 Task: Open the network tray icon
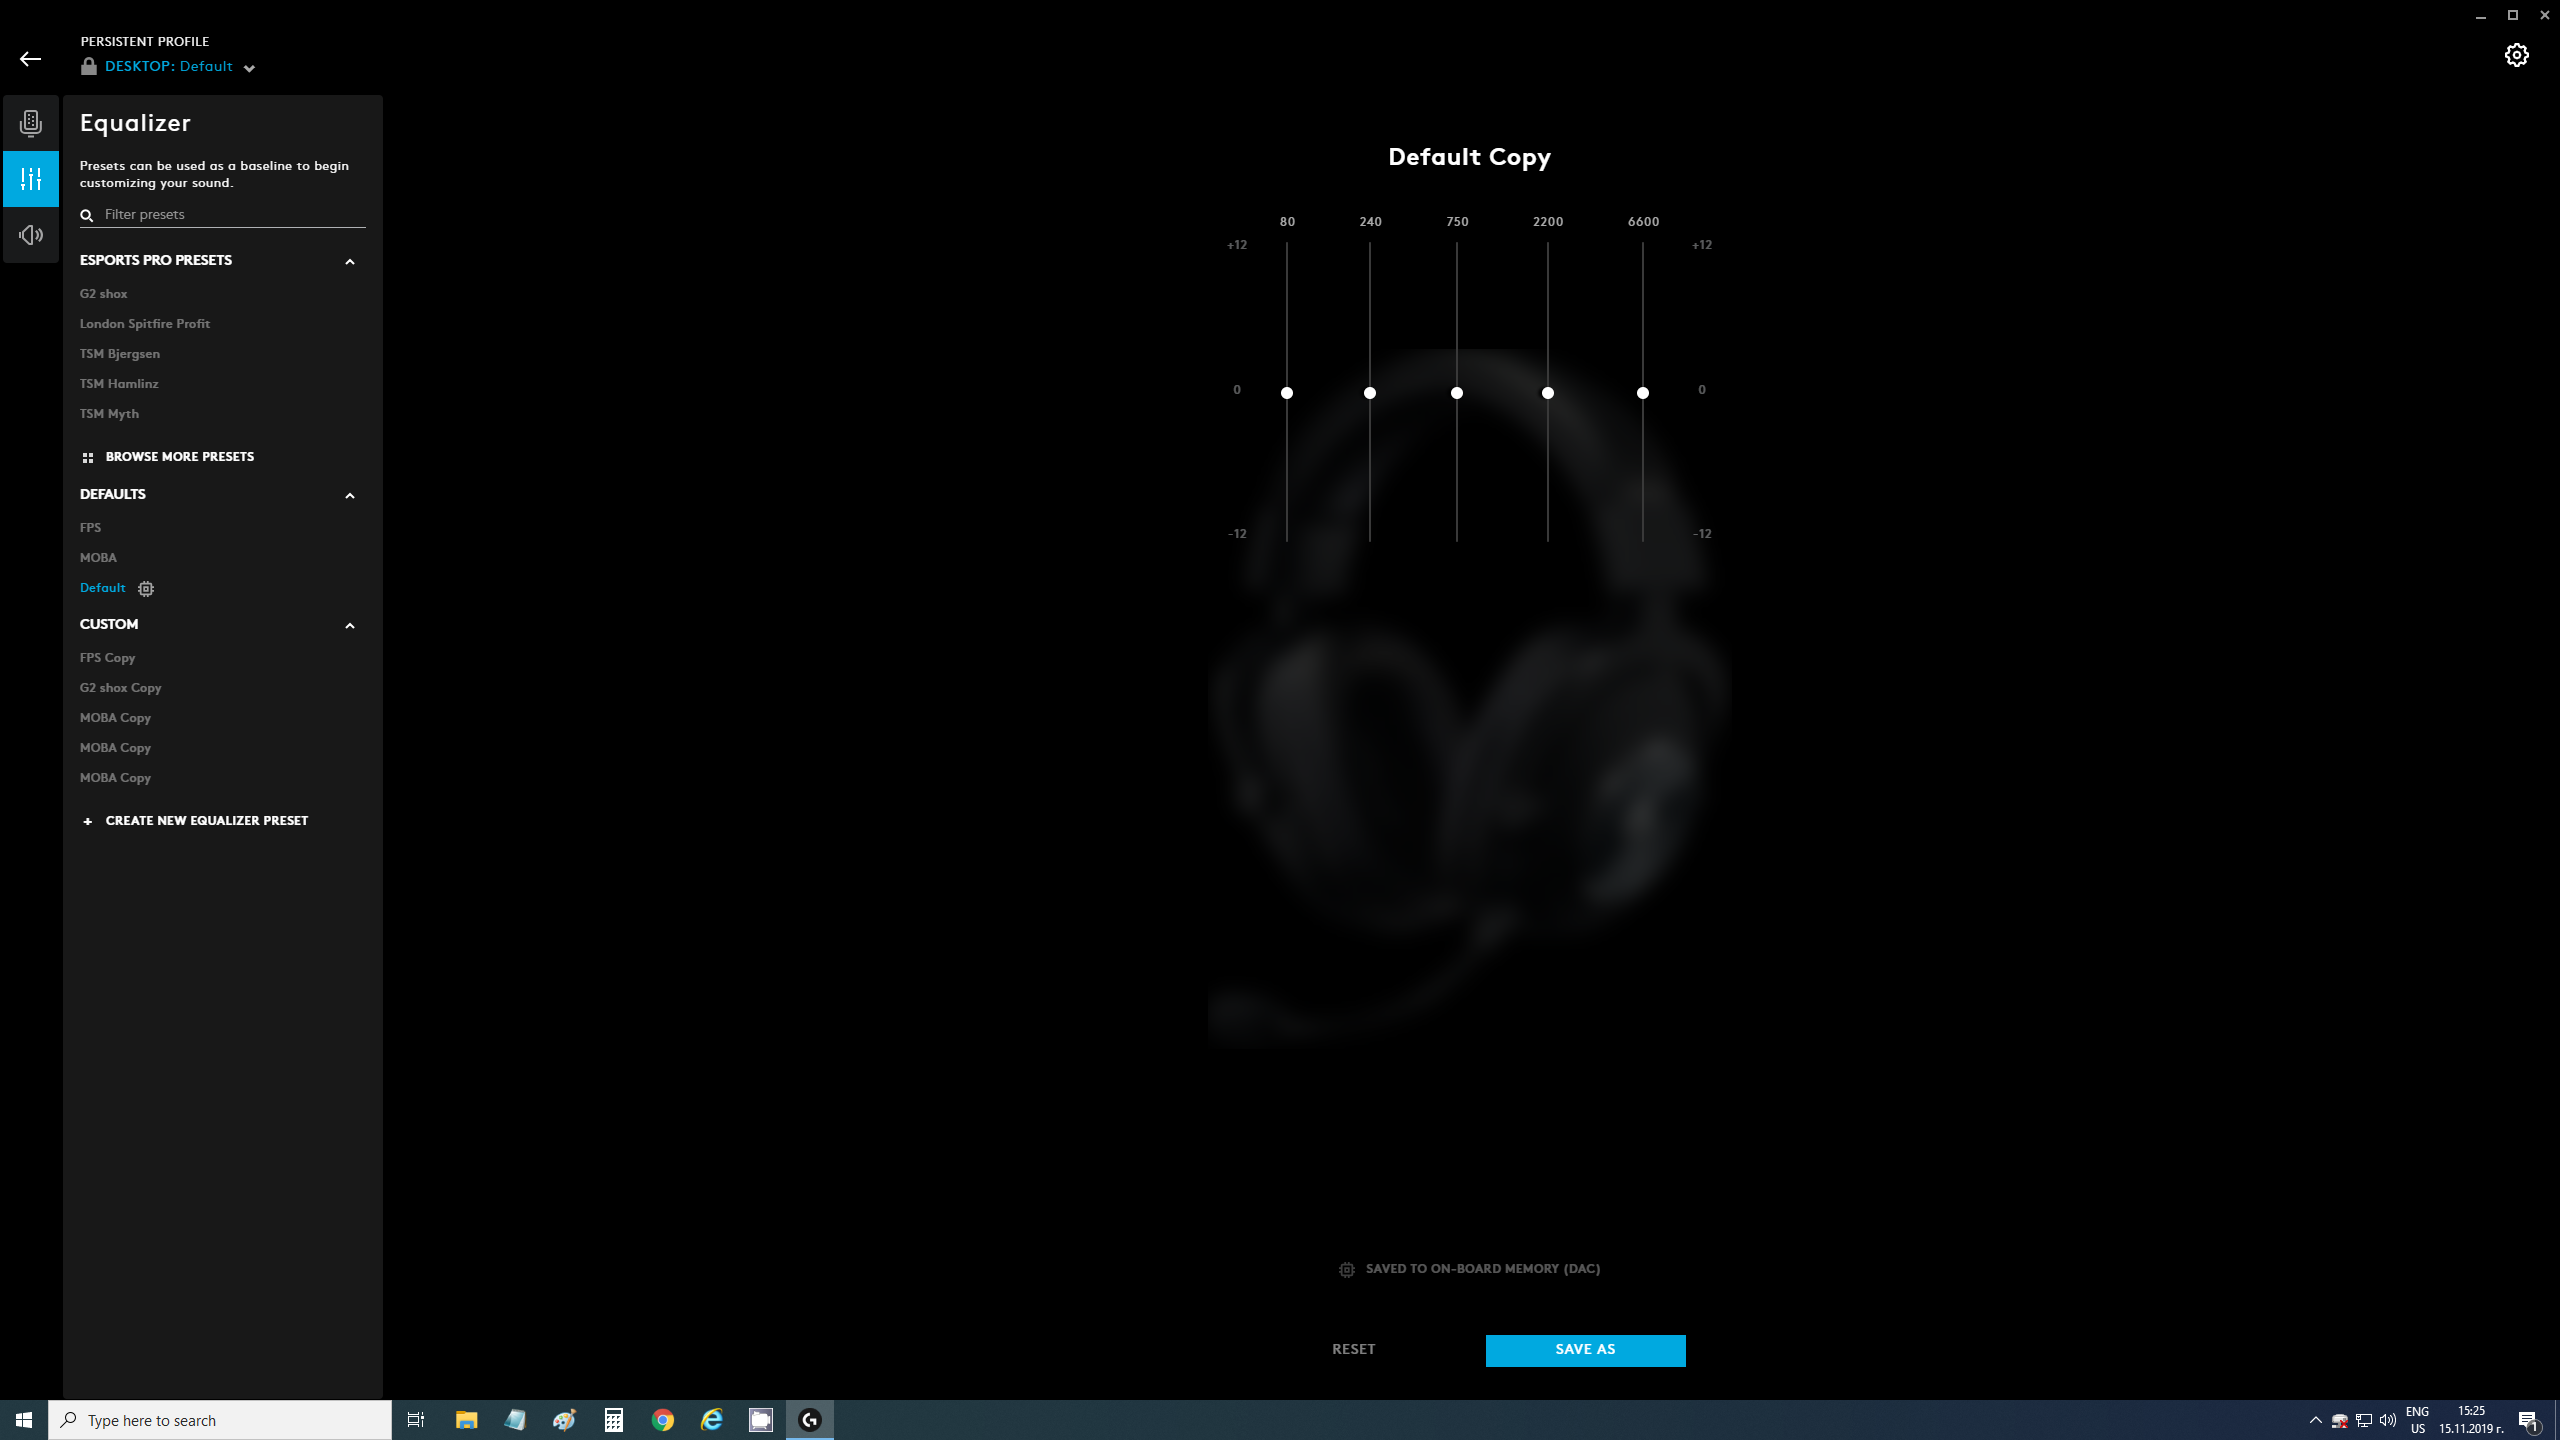tap(2364, 1420)
